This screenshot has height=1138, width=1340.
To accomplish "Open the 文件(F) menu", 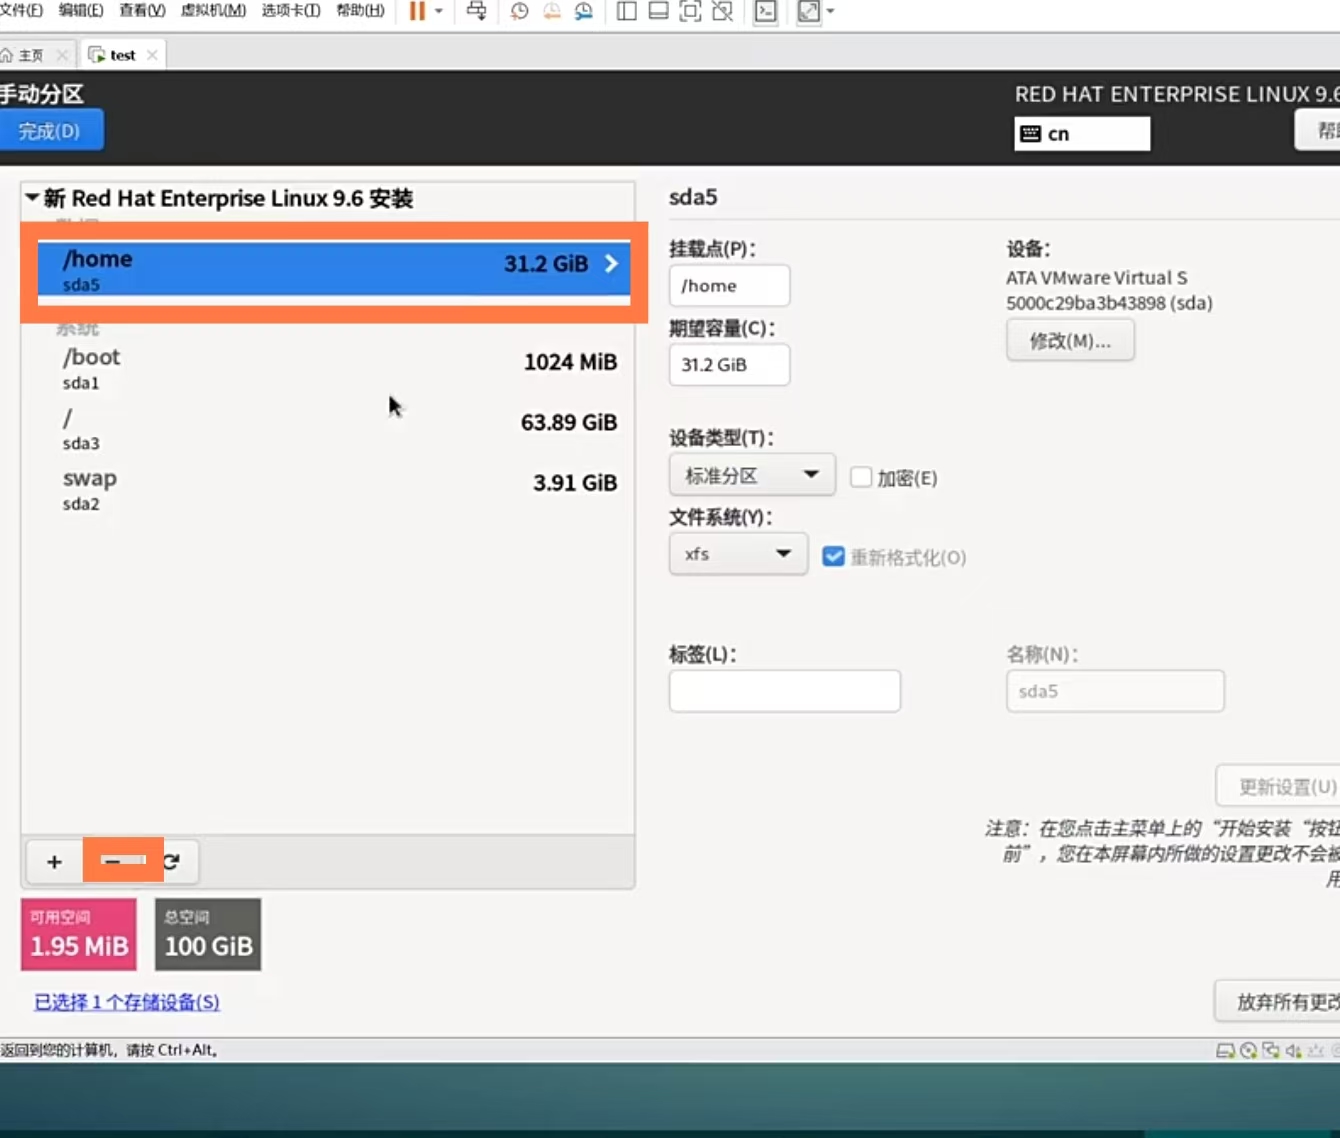I will 22,10.
